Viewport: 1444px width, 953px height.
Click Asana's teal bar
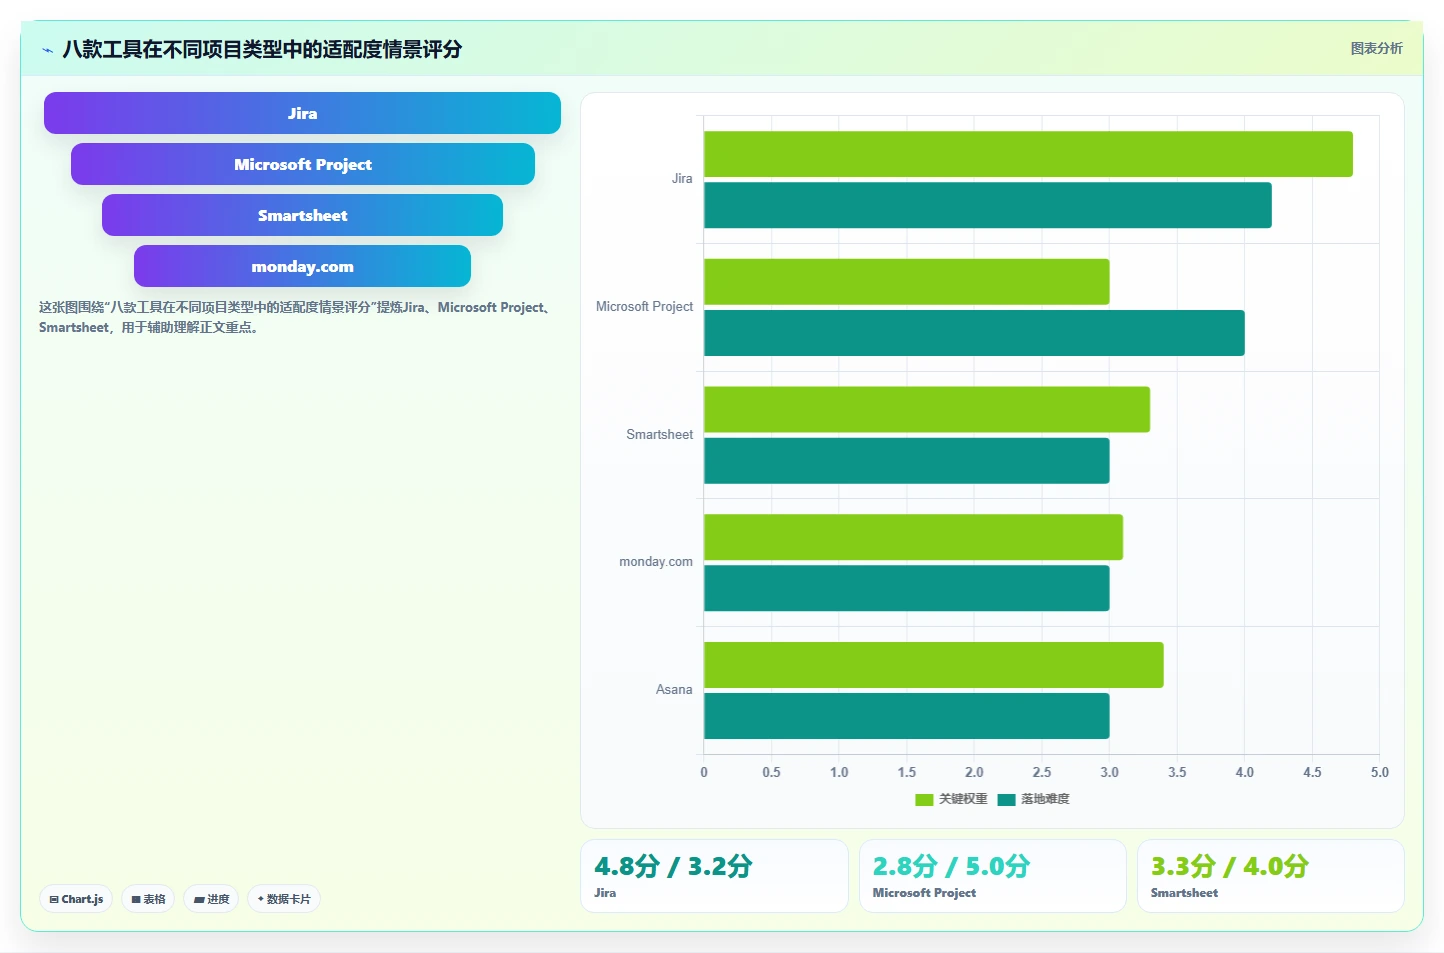tap(907, 716)
